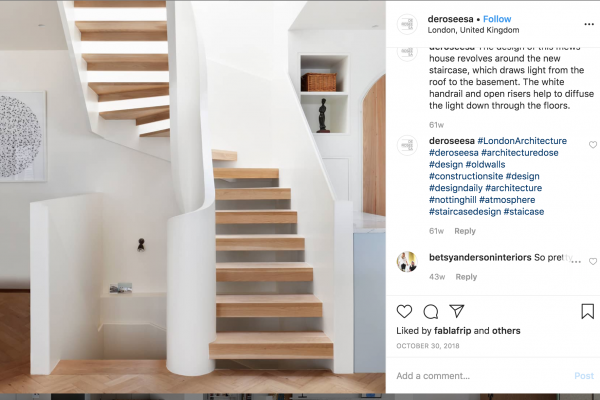600x400 pixels.
Task: Like betsyandersoninteriors' comment
Action: 593,261
